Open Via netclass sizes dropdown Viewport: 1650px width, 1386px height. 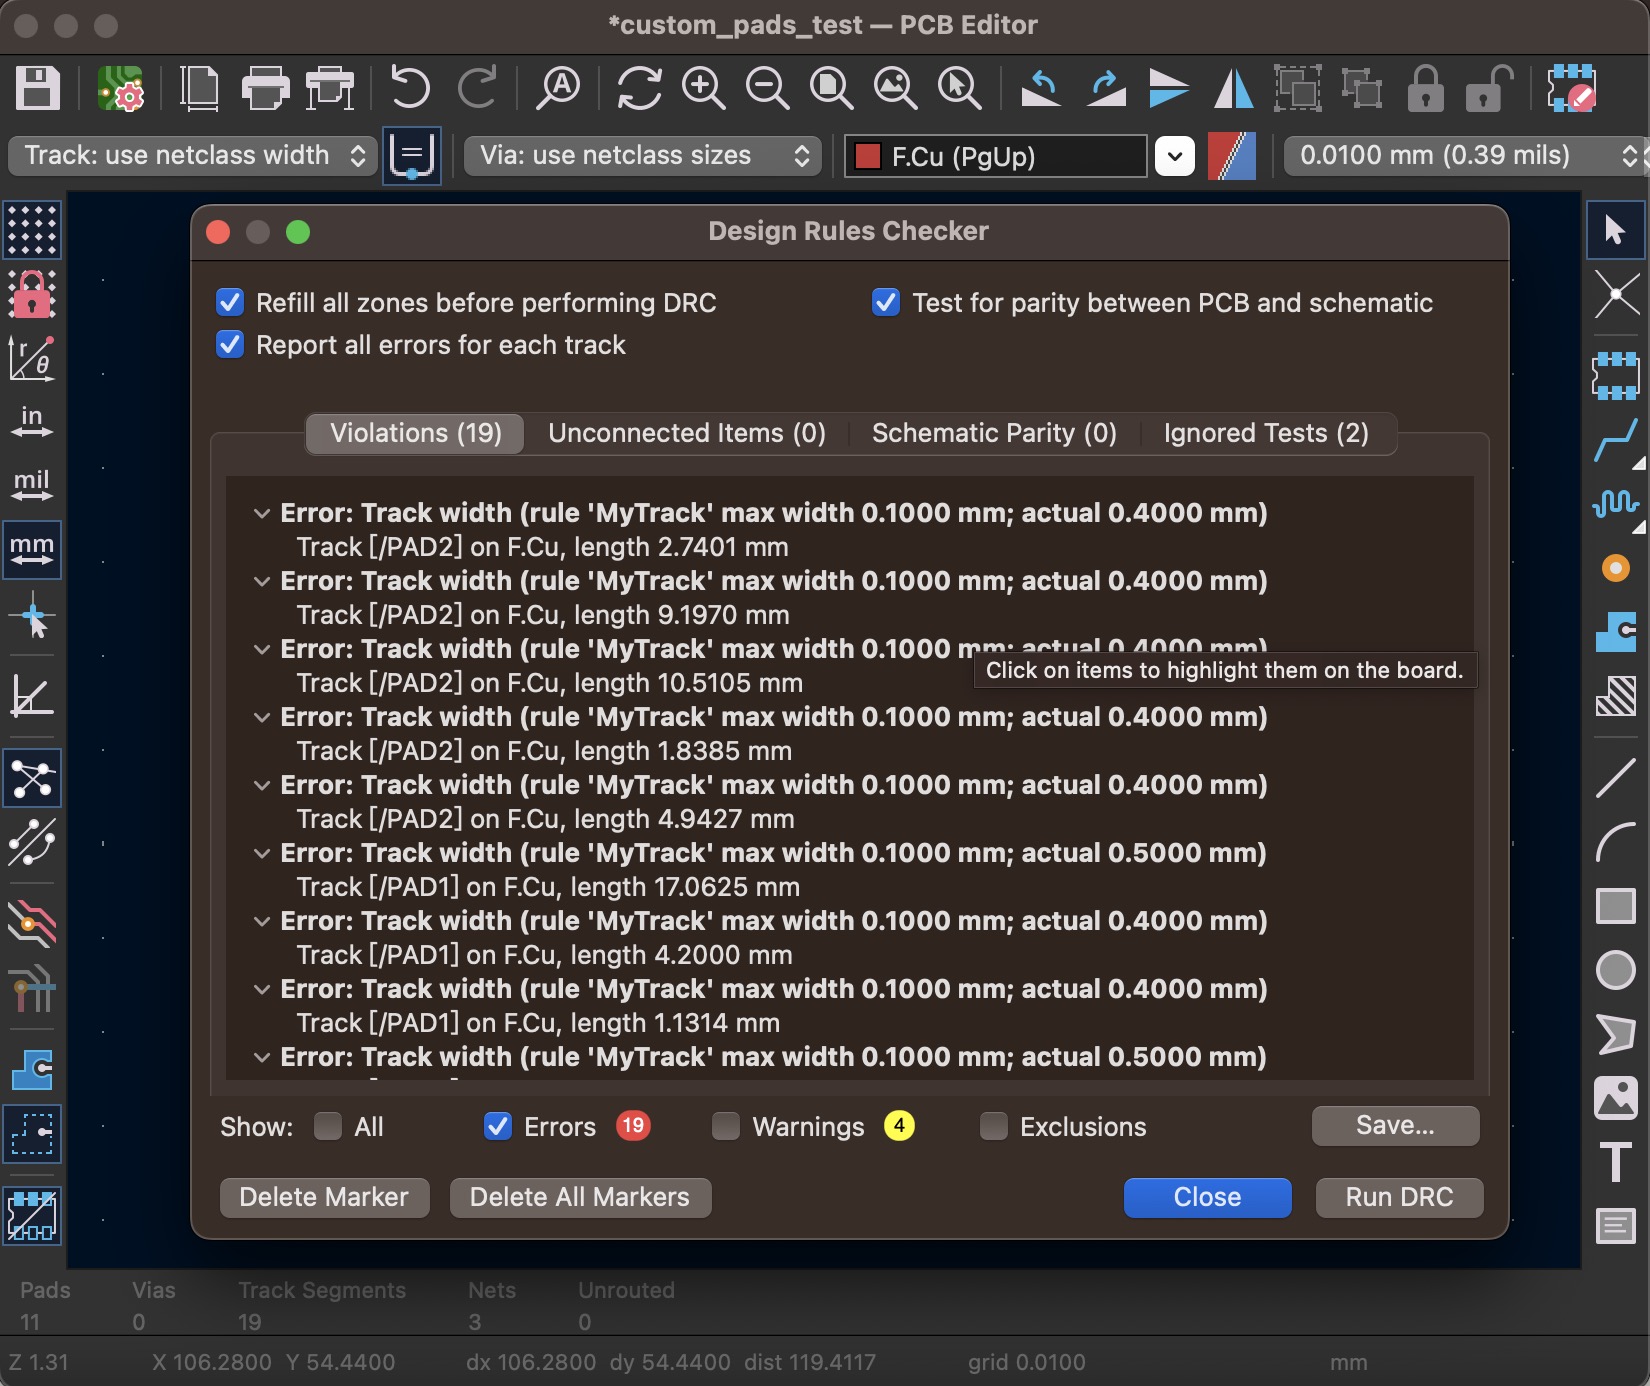click(x=643, y=156)
